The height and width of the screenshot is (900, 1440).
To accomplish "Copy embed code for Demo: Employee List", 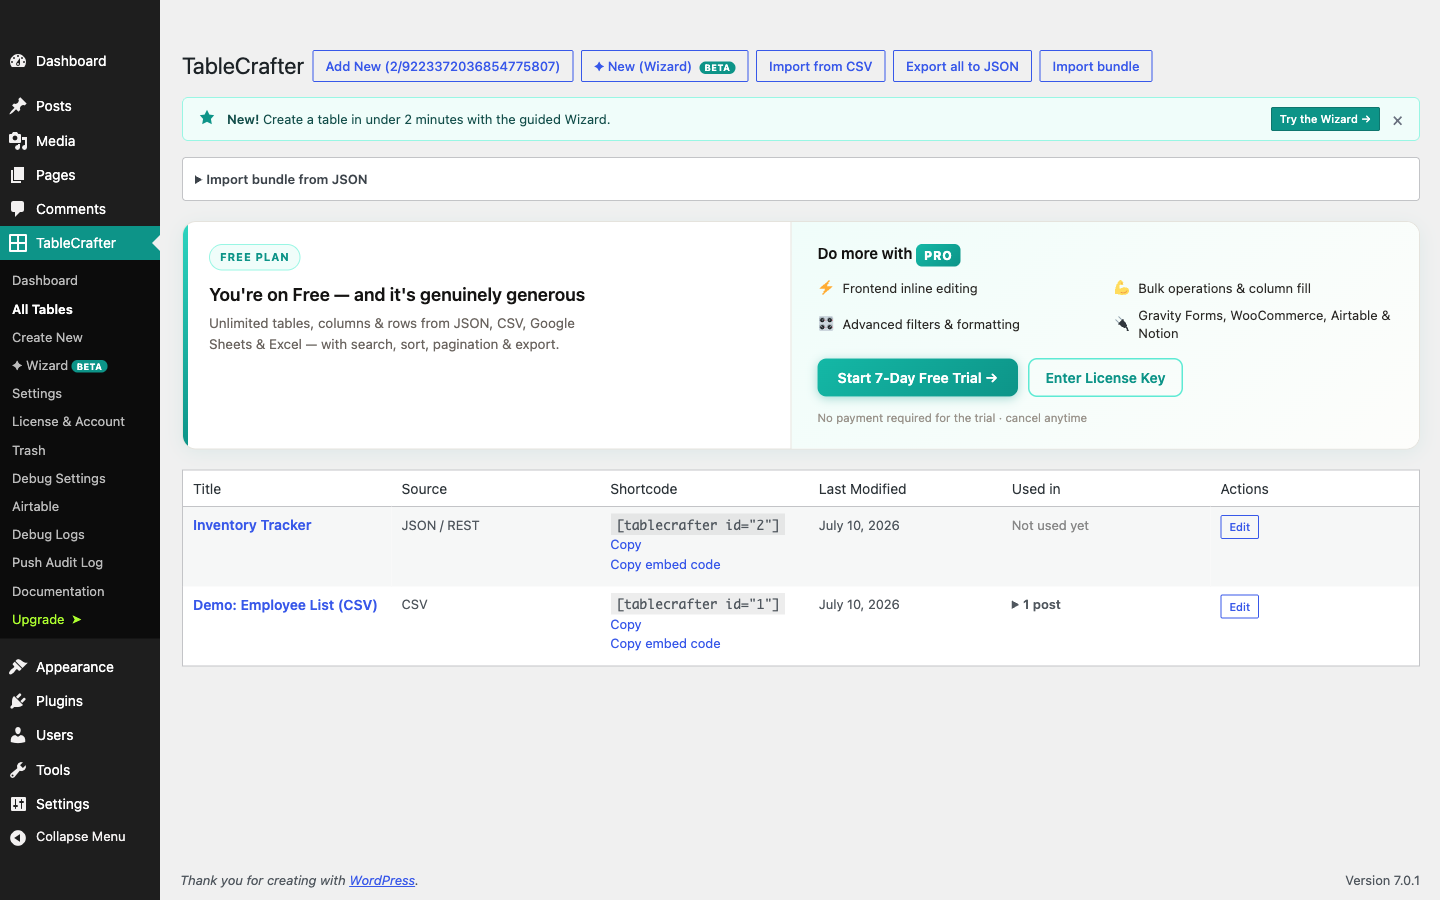I will [x=665, y=644].
